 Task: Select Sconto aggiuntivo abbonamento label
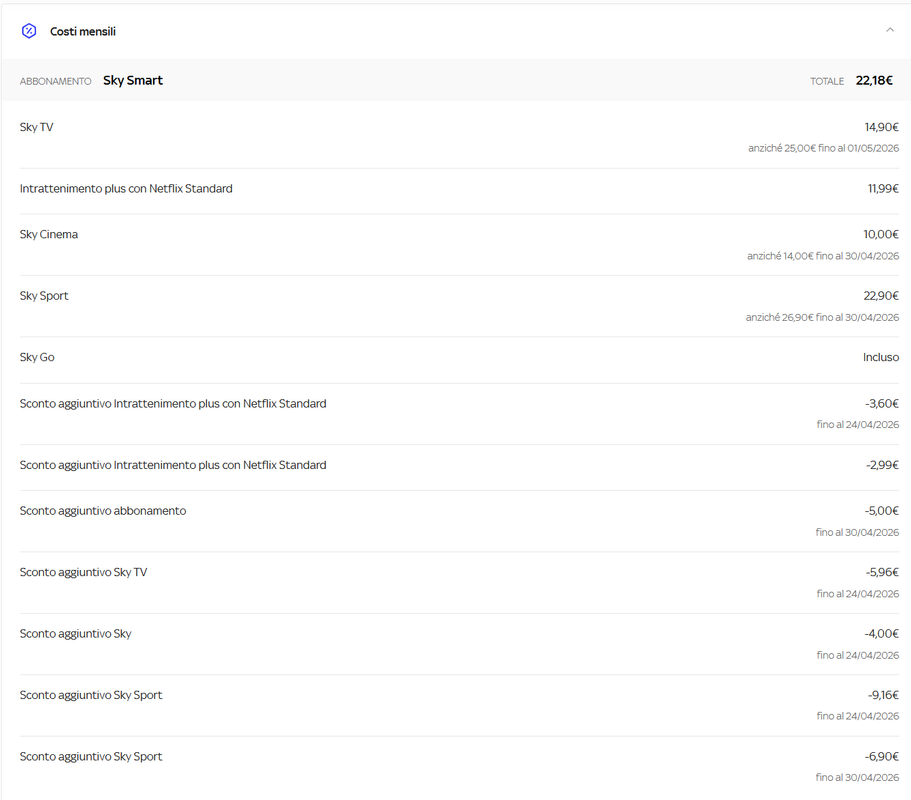[x=103, y=511]
